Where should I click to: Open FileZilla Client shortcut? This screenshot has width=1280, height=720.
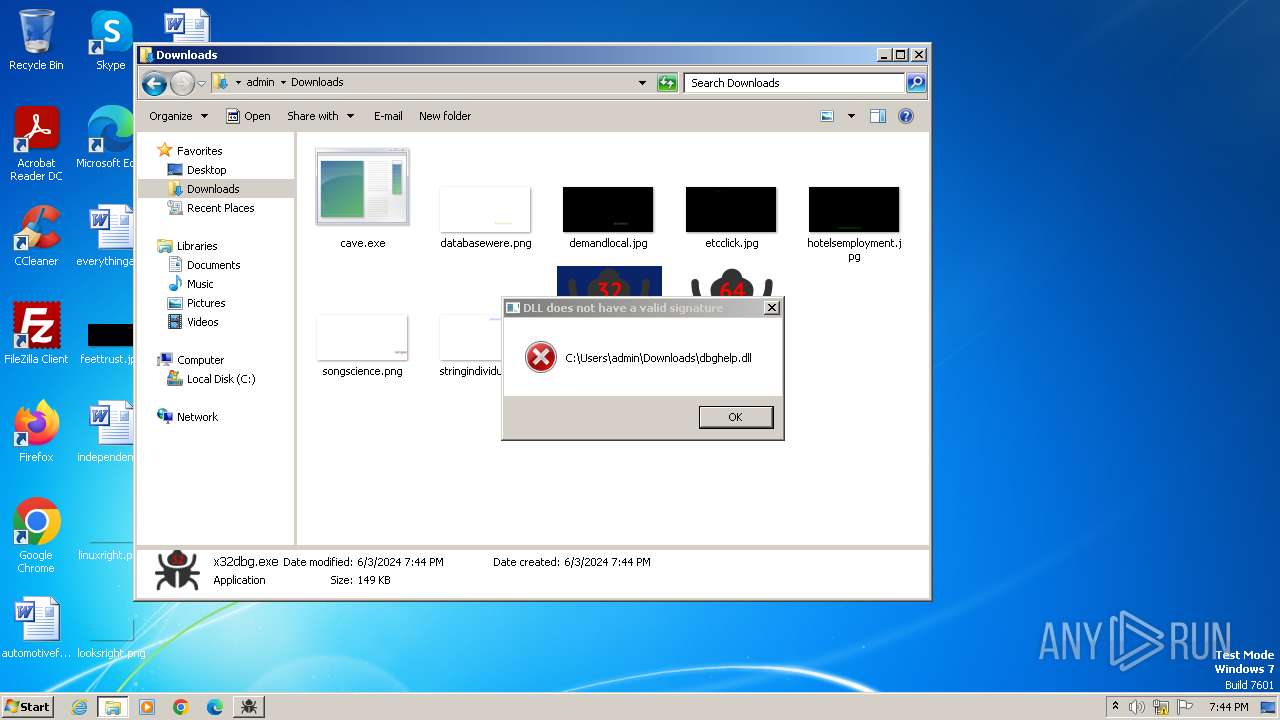36,334
